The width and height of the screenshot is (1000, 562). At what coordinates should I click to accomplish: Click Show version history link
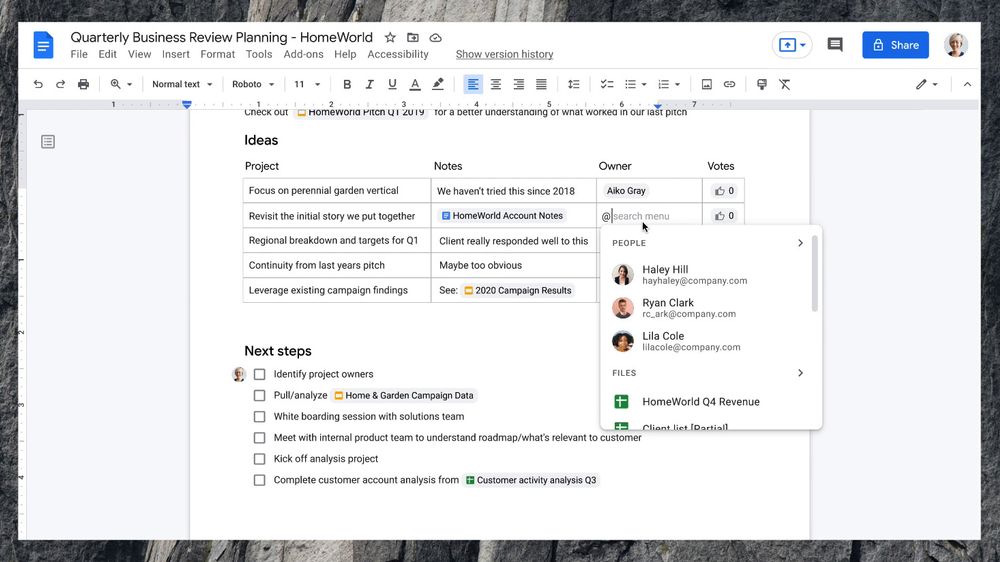504,54
